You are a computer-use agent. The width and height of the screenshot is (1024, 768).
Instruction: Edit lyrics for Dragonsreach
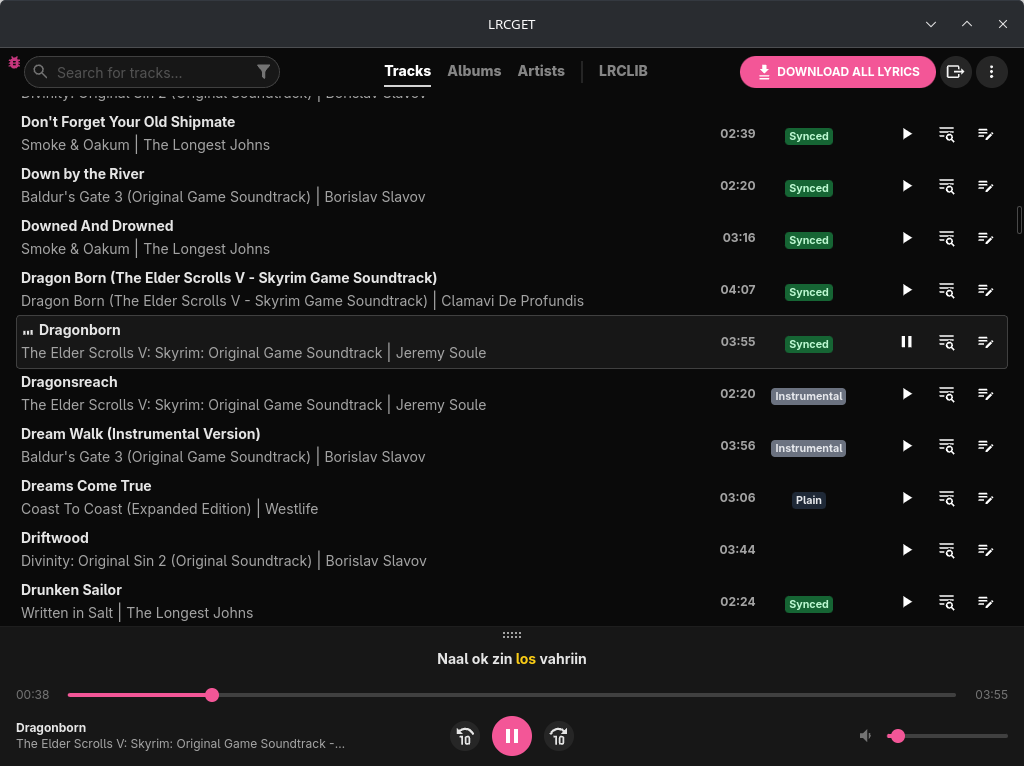pyautogui.click(x=985, y=394)
